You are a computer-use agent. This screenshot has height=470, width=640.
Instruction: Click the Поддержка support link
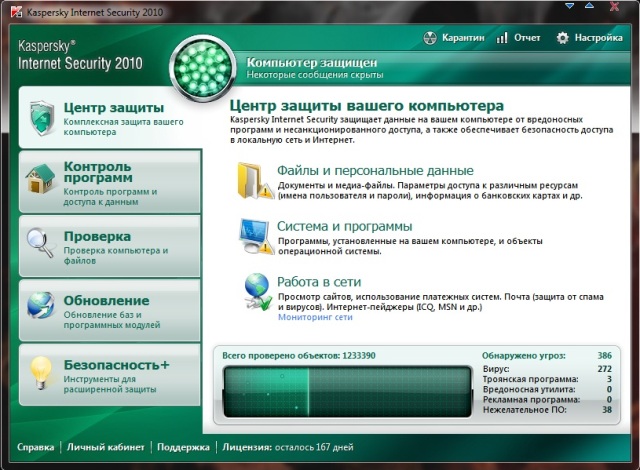183,447
